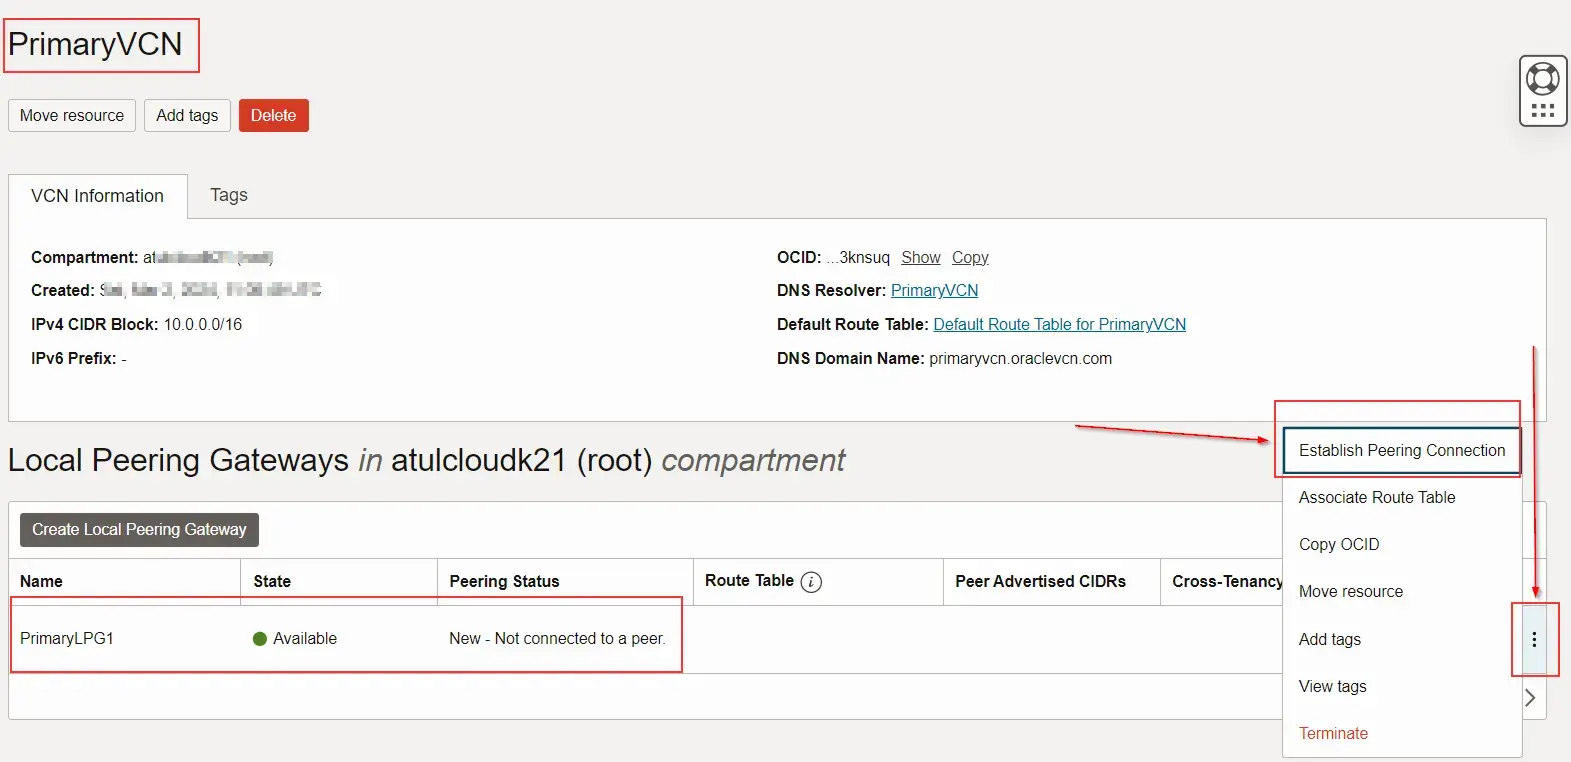
Task: Open the PrimaryVCN DNS Resolver link
Action: 934,291
